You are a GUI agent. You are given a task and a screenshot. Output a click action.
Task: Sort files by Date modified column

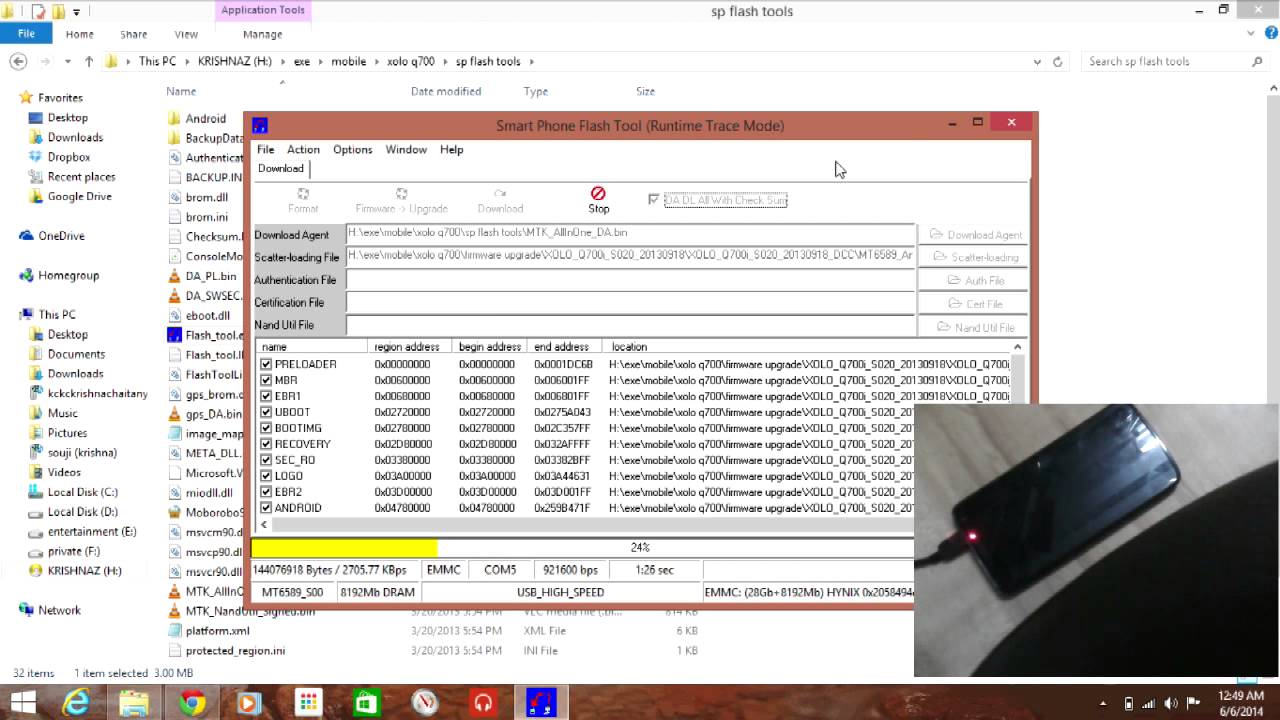coord(446,91)
